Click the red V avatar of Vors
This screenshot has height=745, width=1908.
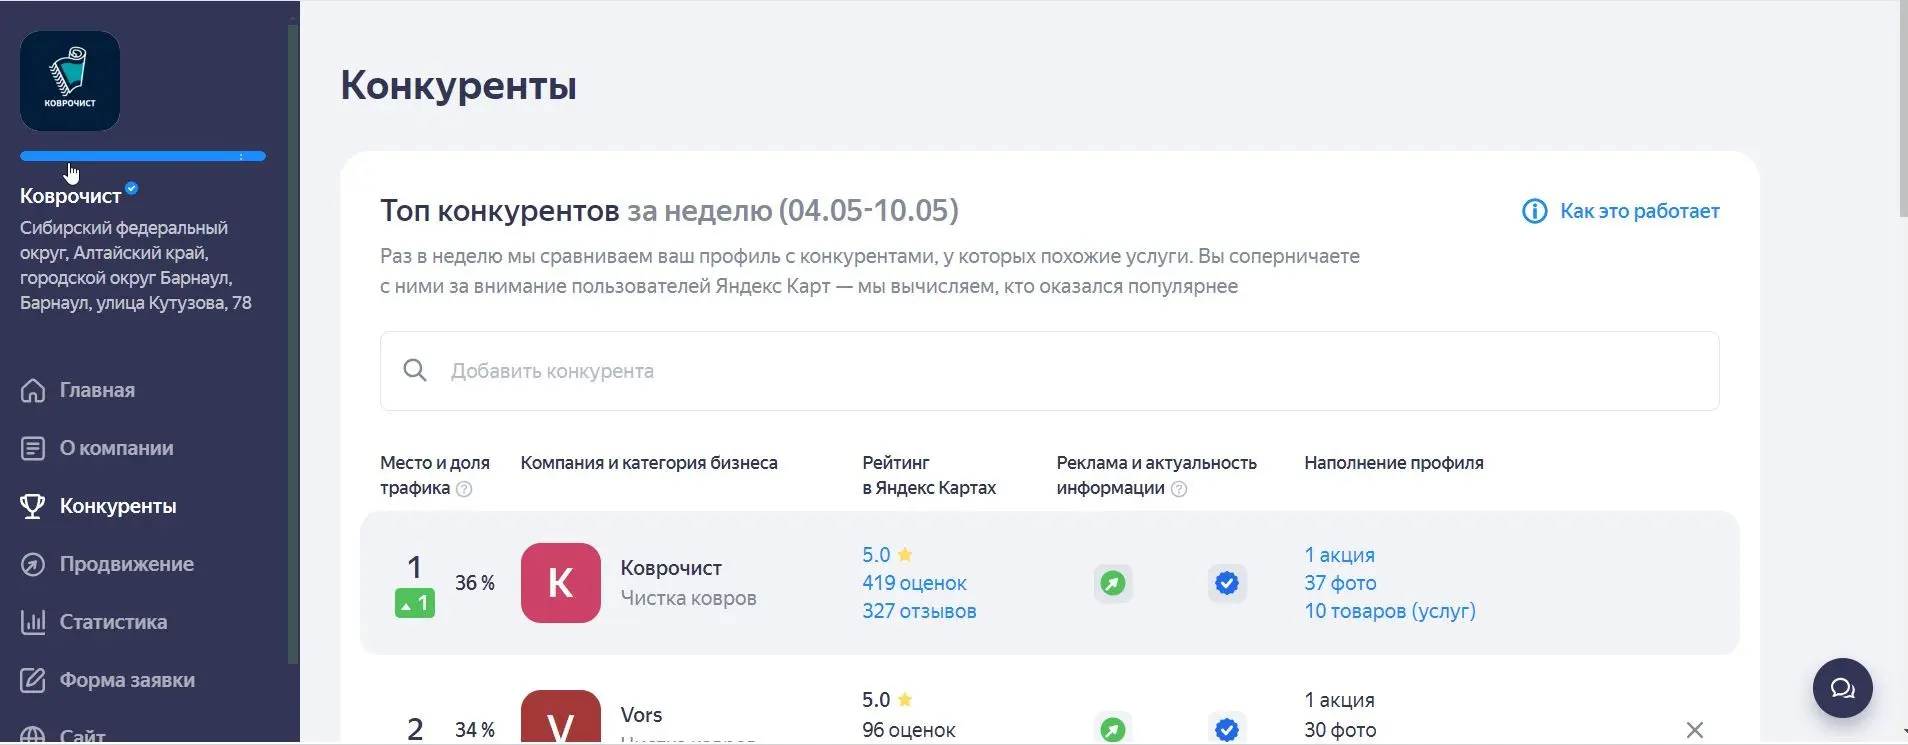click(561, 717)
